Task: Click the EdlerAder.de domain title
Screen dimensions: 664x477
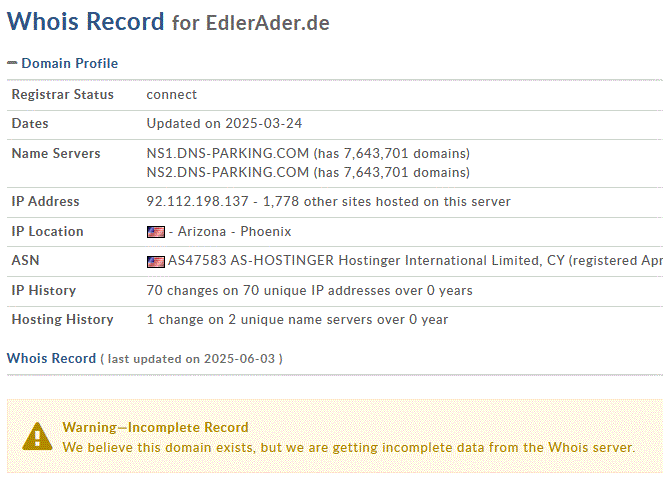Action: [x=268, y=22]
